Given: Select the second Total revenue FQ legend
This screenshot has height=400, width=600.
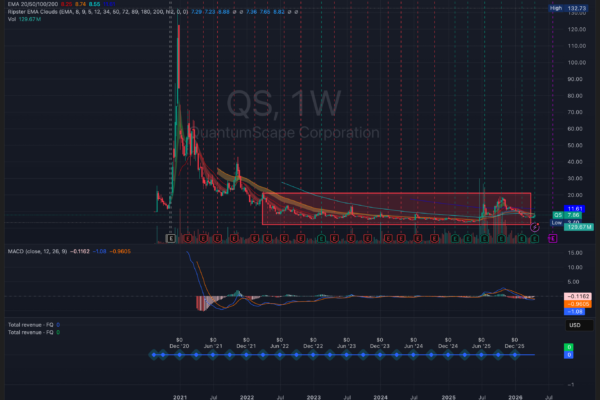Looking at the screenshot, I should coord(31,332).
